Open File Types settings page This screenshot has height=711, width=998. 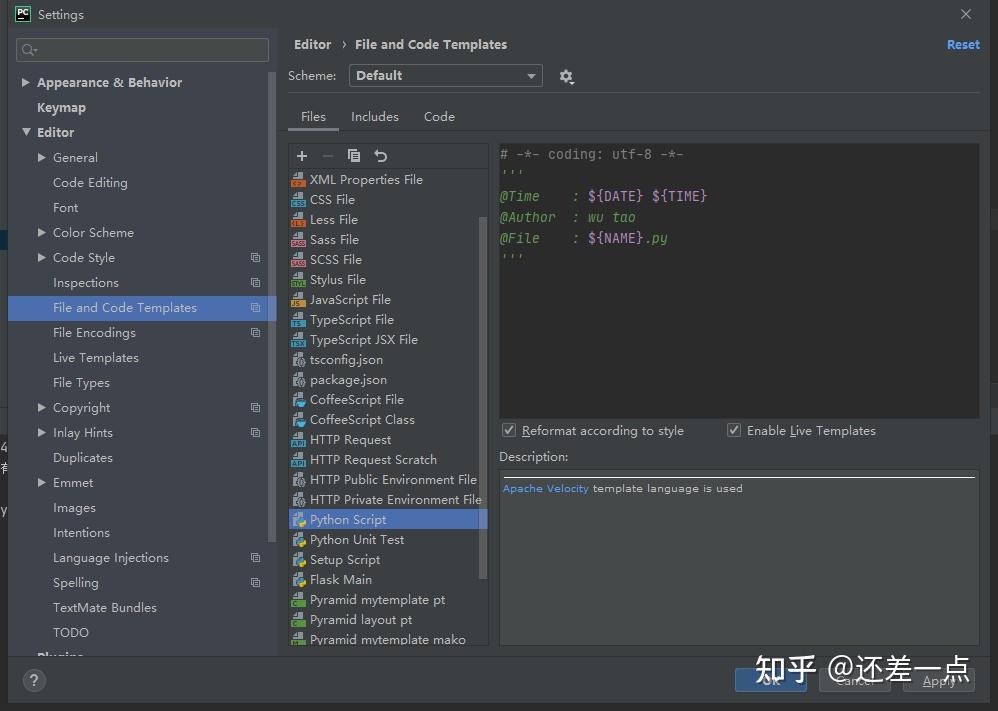coord(81,383)
